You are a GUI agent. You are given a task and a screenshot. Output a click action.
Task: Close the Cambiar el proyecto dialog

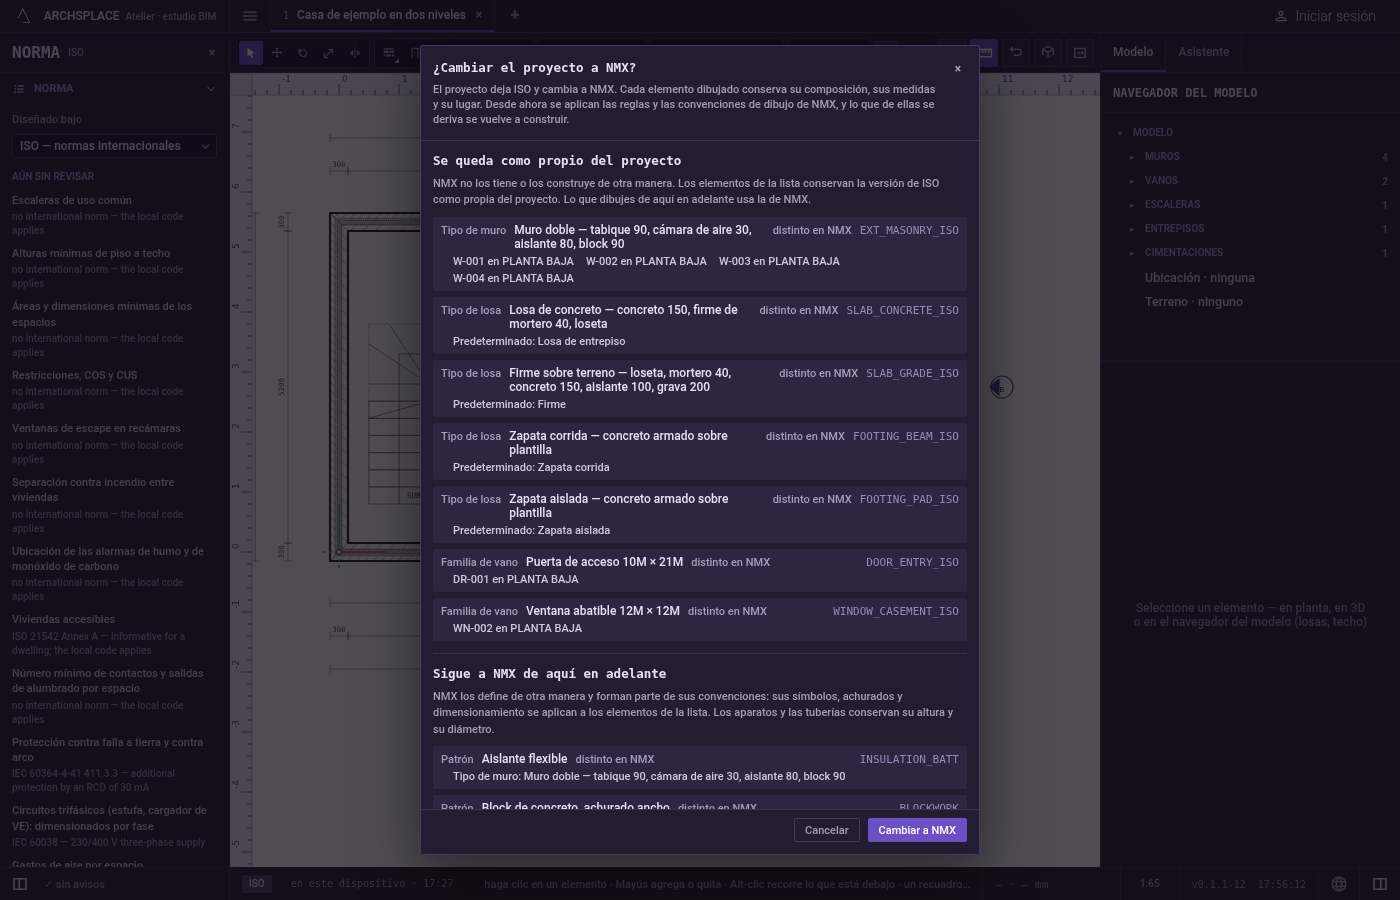coord(958,69)
